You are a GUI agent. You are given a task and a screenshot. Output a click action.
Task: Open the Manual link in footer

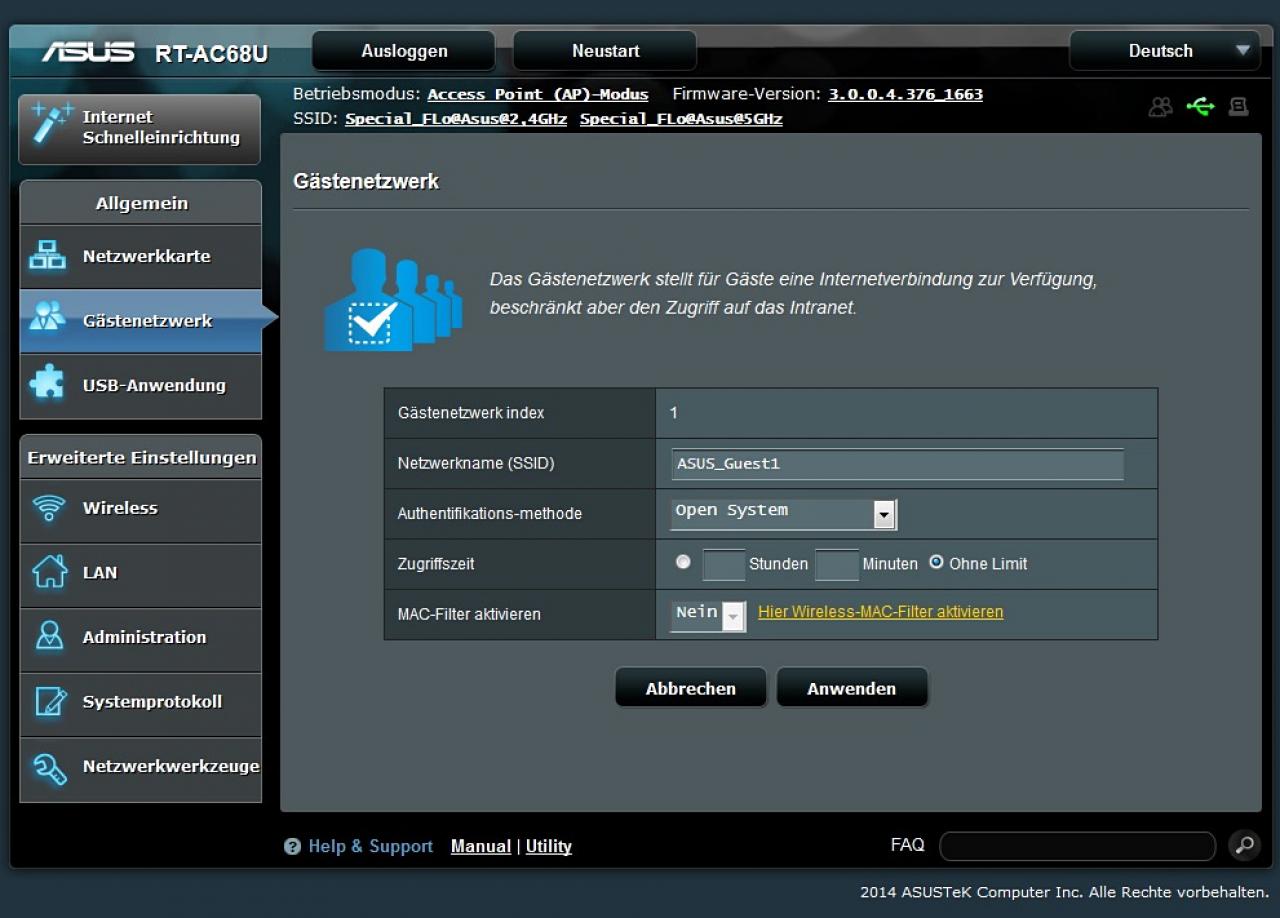point(481,846)
